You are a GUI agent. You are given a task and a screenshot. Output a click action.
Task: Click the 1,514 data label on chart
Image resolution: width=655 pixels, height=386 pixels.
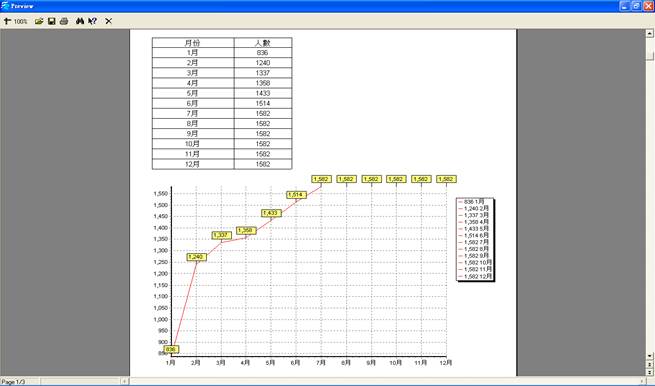(x=297, y=195)
